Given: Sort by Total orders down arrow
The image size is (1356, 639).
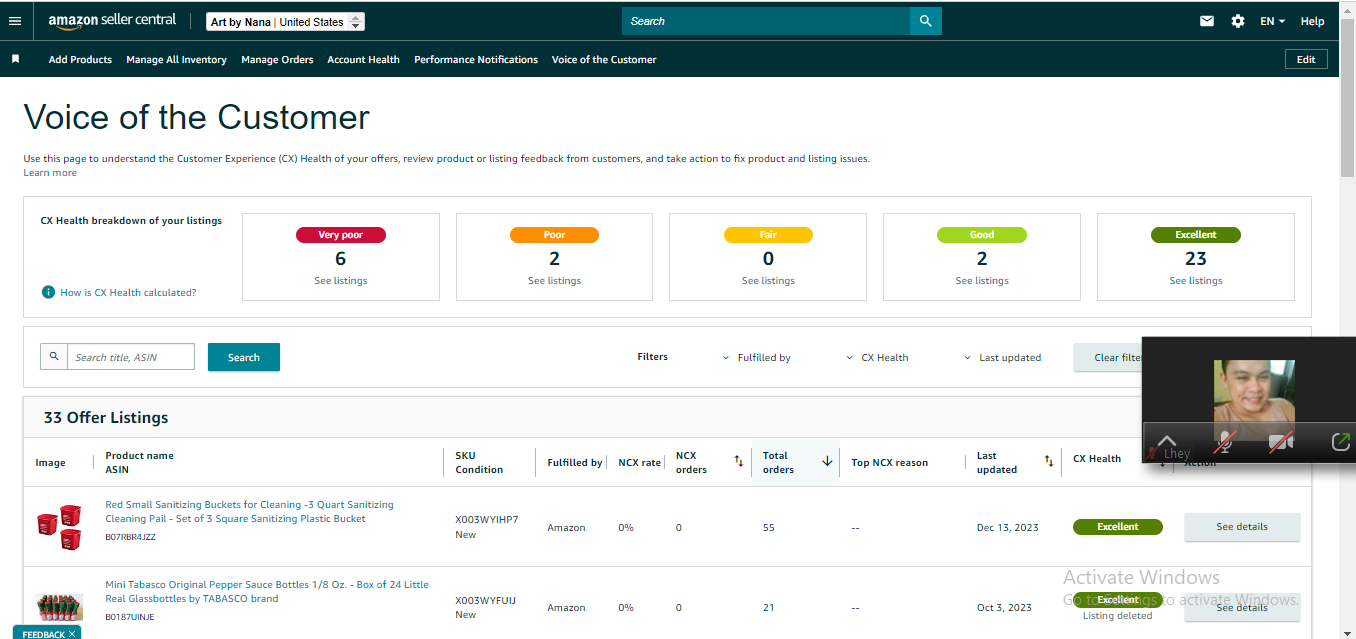Looking at the screenshot, I should [x=827, y=461].
